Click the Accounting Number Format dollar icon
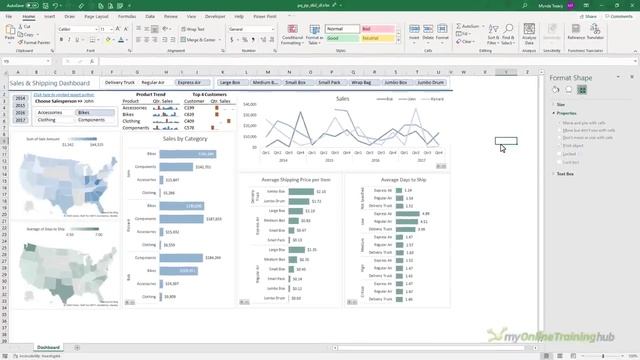640x360 pixels. (x=232, y=40)
